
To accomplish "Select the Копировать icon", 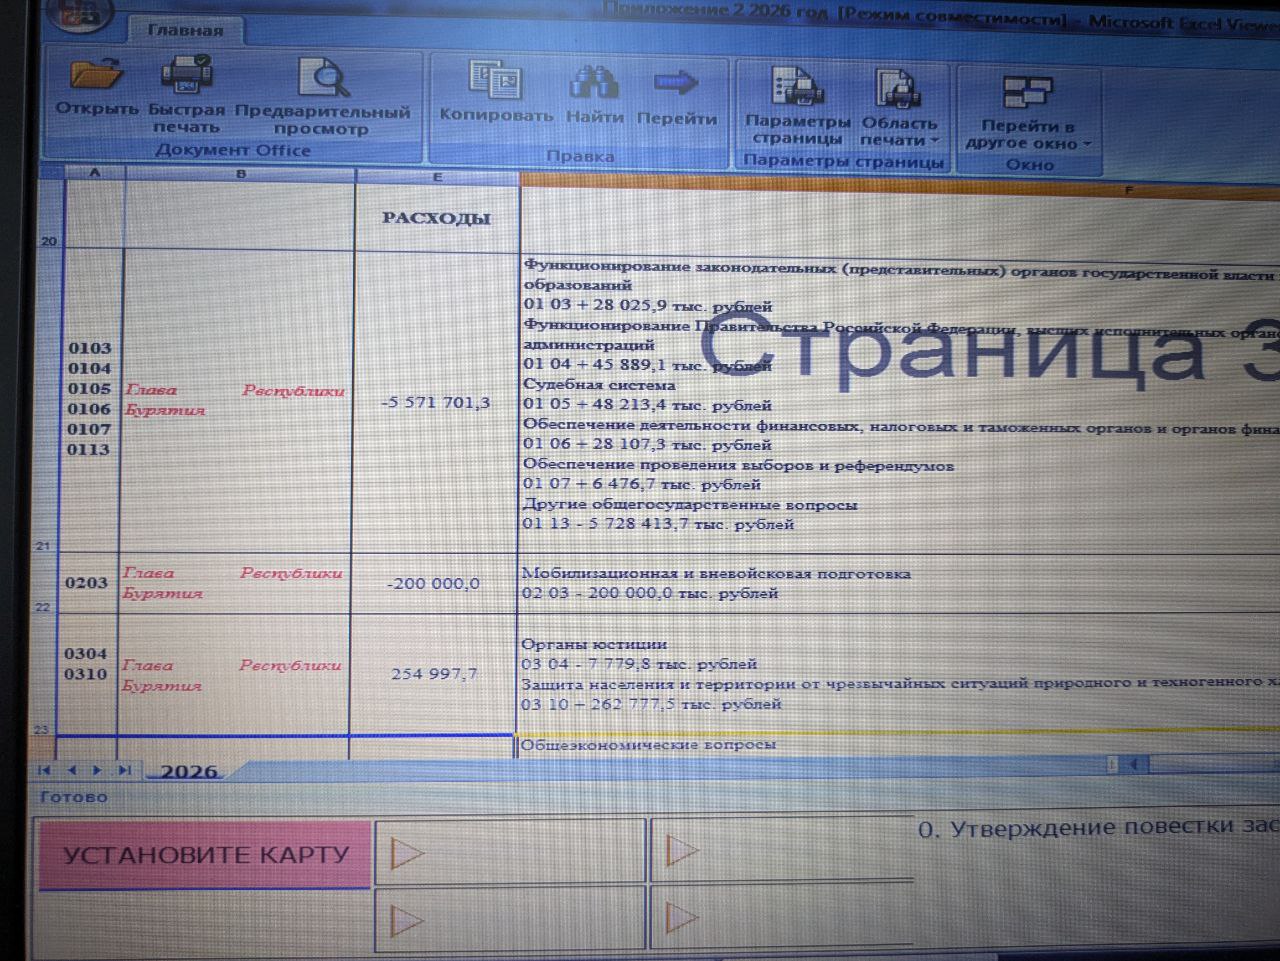I will (x=495, y=85).
